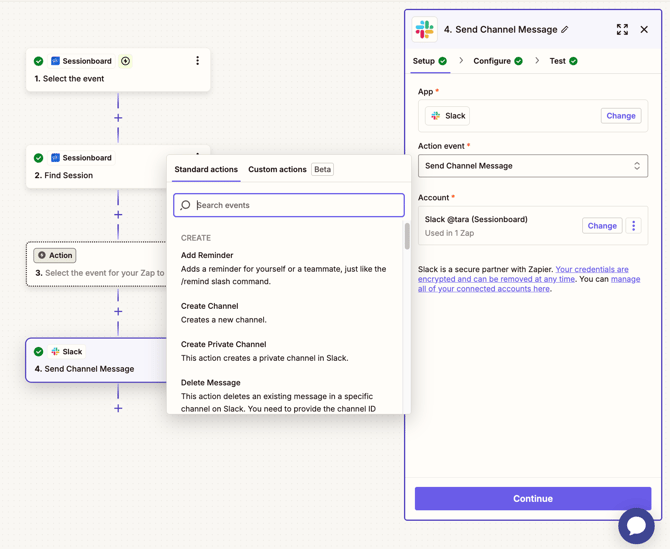The height and width of the screenshot is (549, 670).
Task: Click the Setup tab green check icon
Action: click(x=443, y=61)
